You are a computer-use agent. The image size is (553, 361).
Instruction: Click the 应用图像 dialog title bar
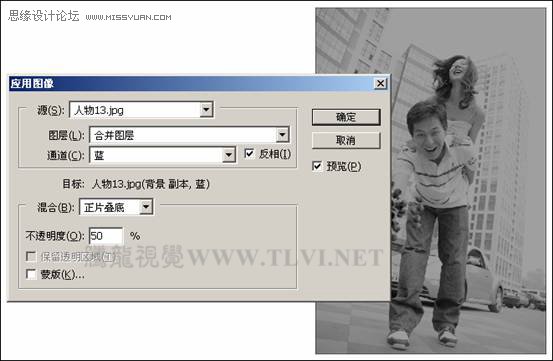click(x=199, y=84)
